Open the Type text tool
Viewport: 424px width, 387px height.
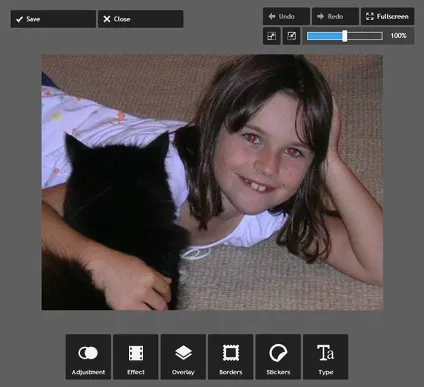[325, 357]
